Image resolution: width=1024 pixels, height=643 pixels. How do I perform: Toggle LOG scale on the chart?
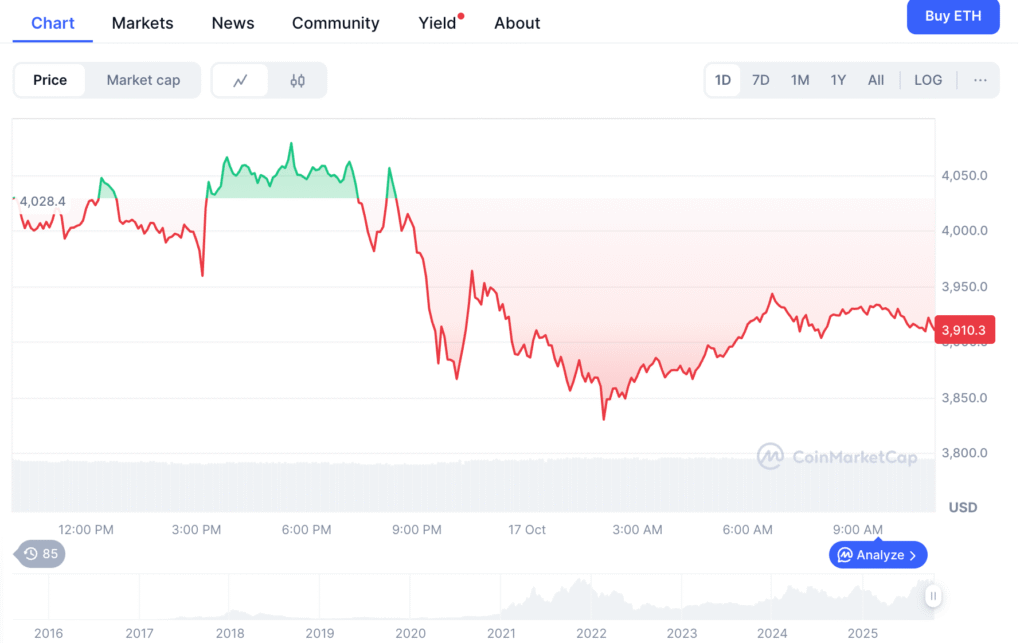tap(928, 80)
